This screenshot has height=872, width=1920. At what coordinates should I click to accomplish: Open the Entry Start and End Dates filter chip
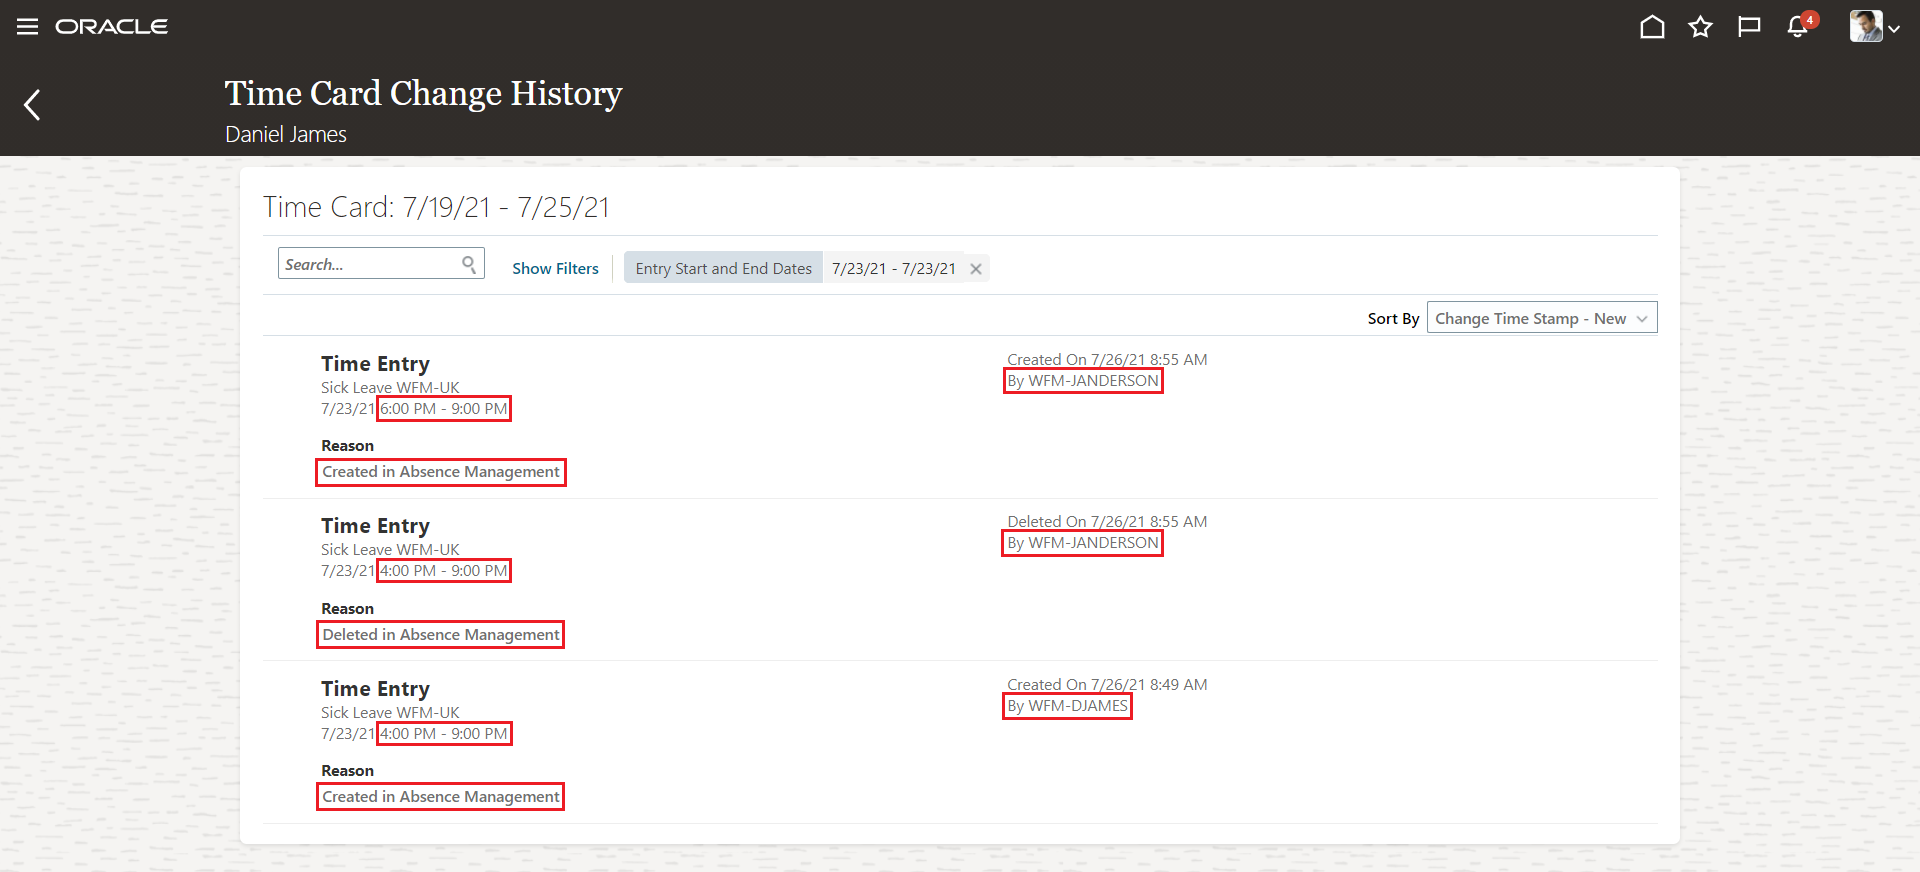(x=723, y=268)
